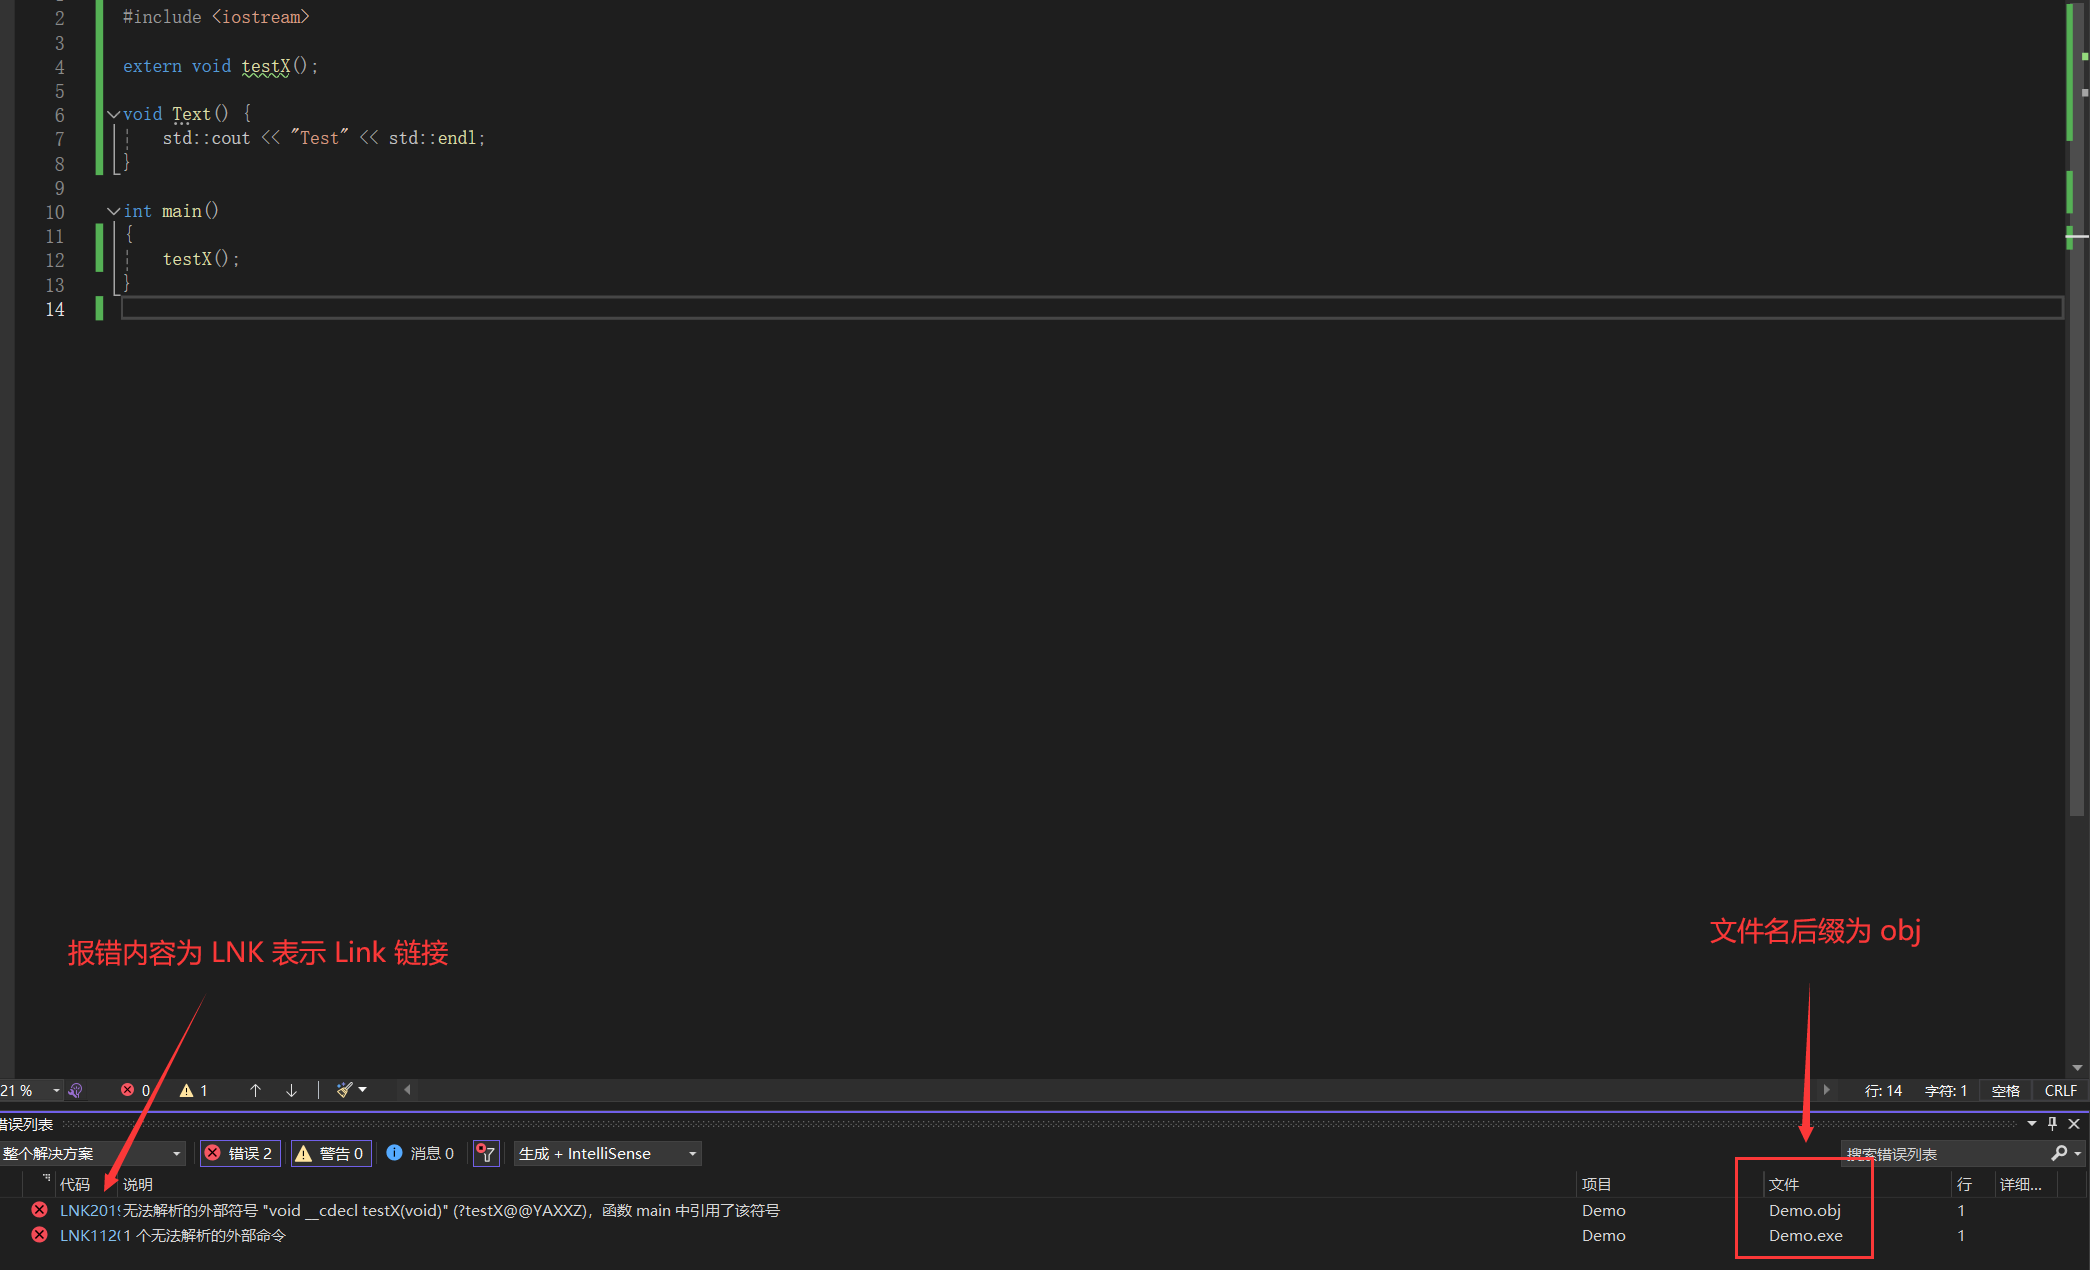
Task: Collapse the void Text() function
Action: 113,114
